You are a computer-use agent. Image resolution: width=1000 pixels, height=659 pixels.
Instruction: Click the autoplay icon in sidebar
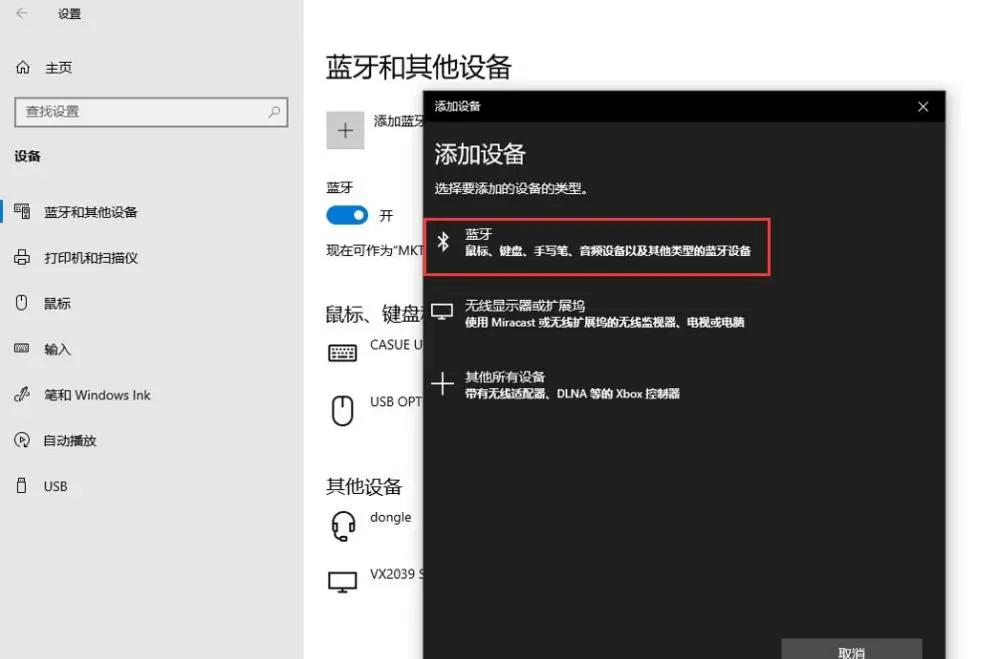click(22, 440)
